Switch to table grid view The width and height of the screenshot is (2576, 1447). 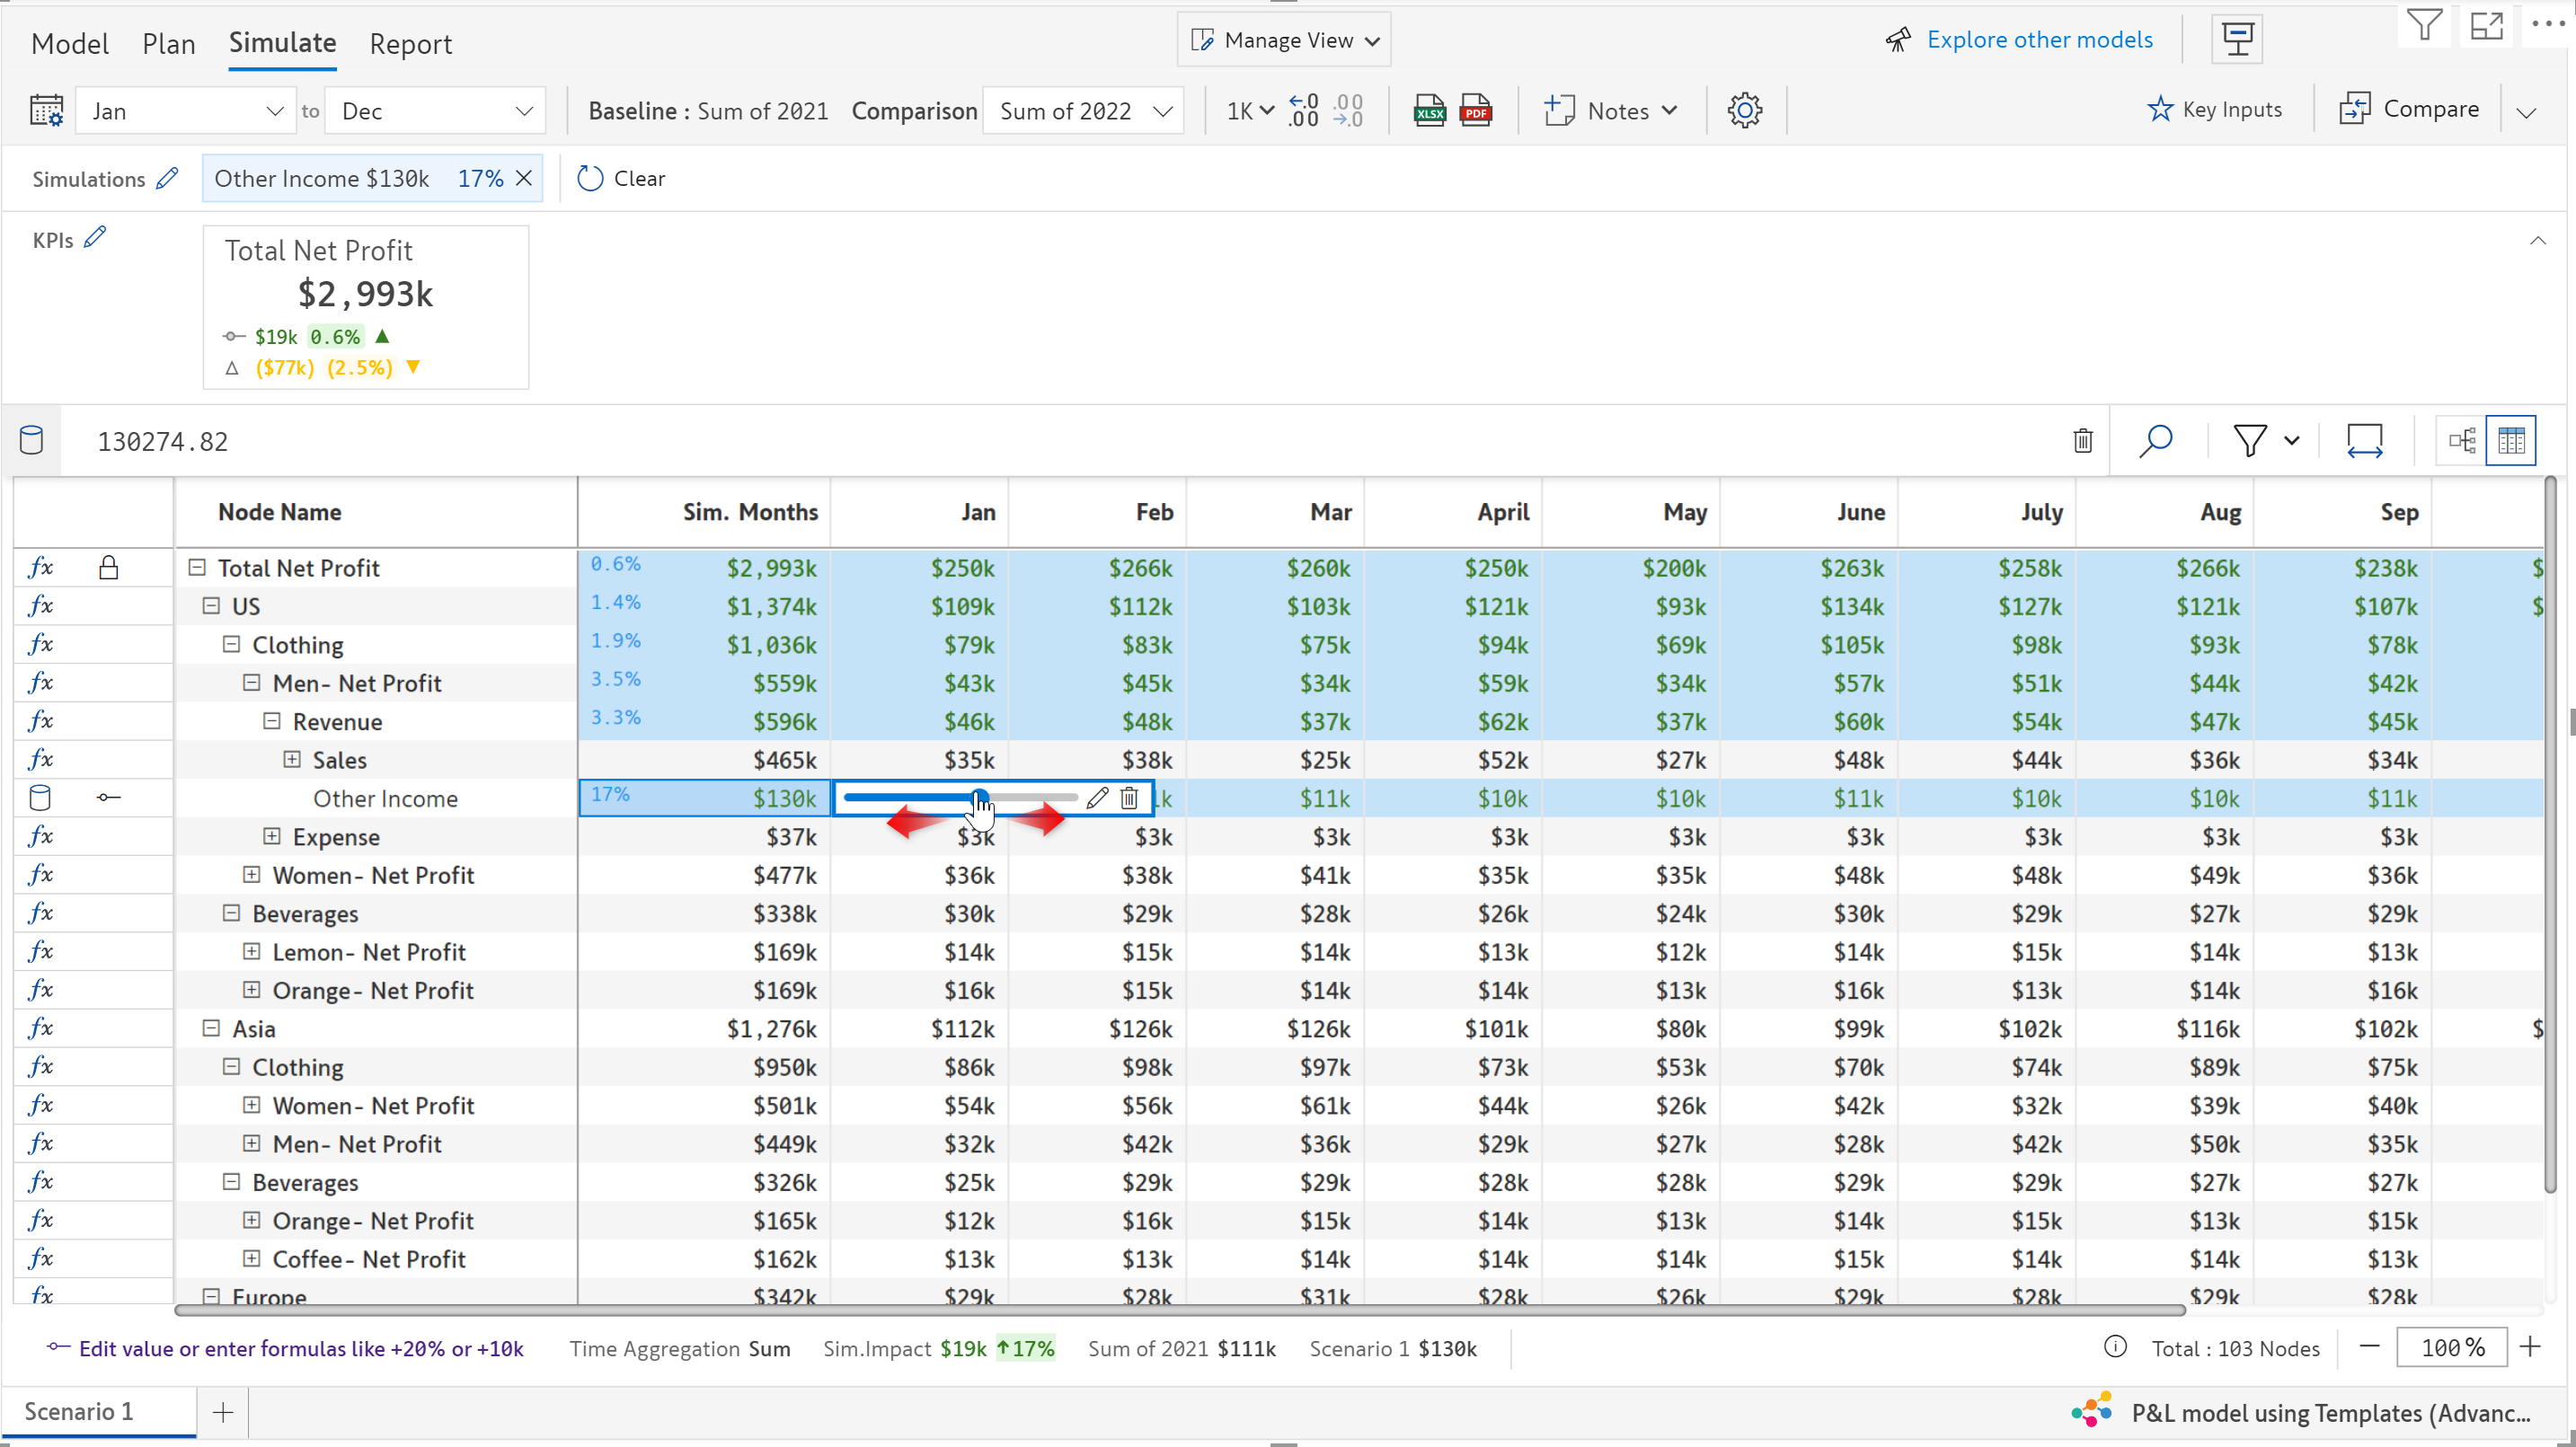2511,440
